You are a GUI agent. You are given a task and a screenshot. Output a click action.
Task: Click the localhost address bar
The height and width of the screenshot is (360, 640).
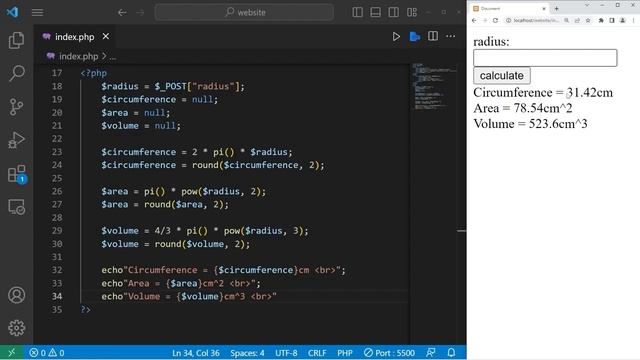535,20
